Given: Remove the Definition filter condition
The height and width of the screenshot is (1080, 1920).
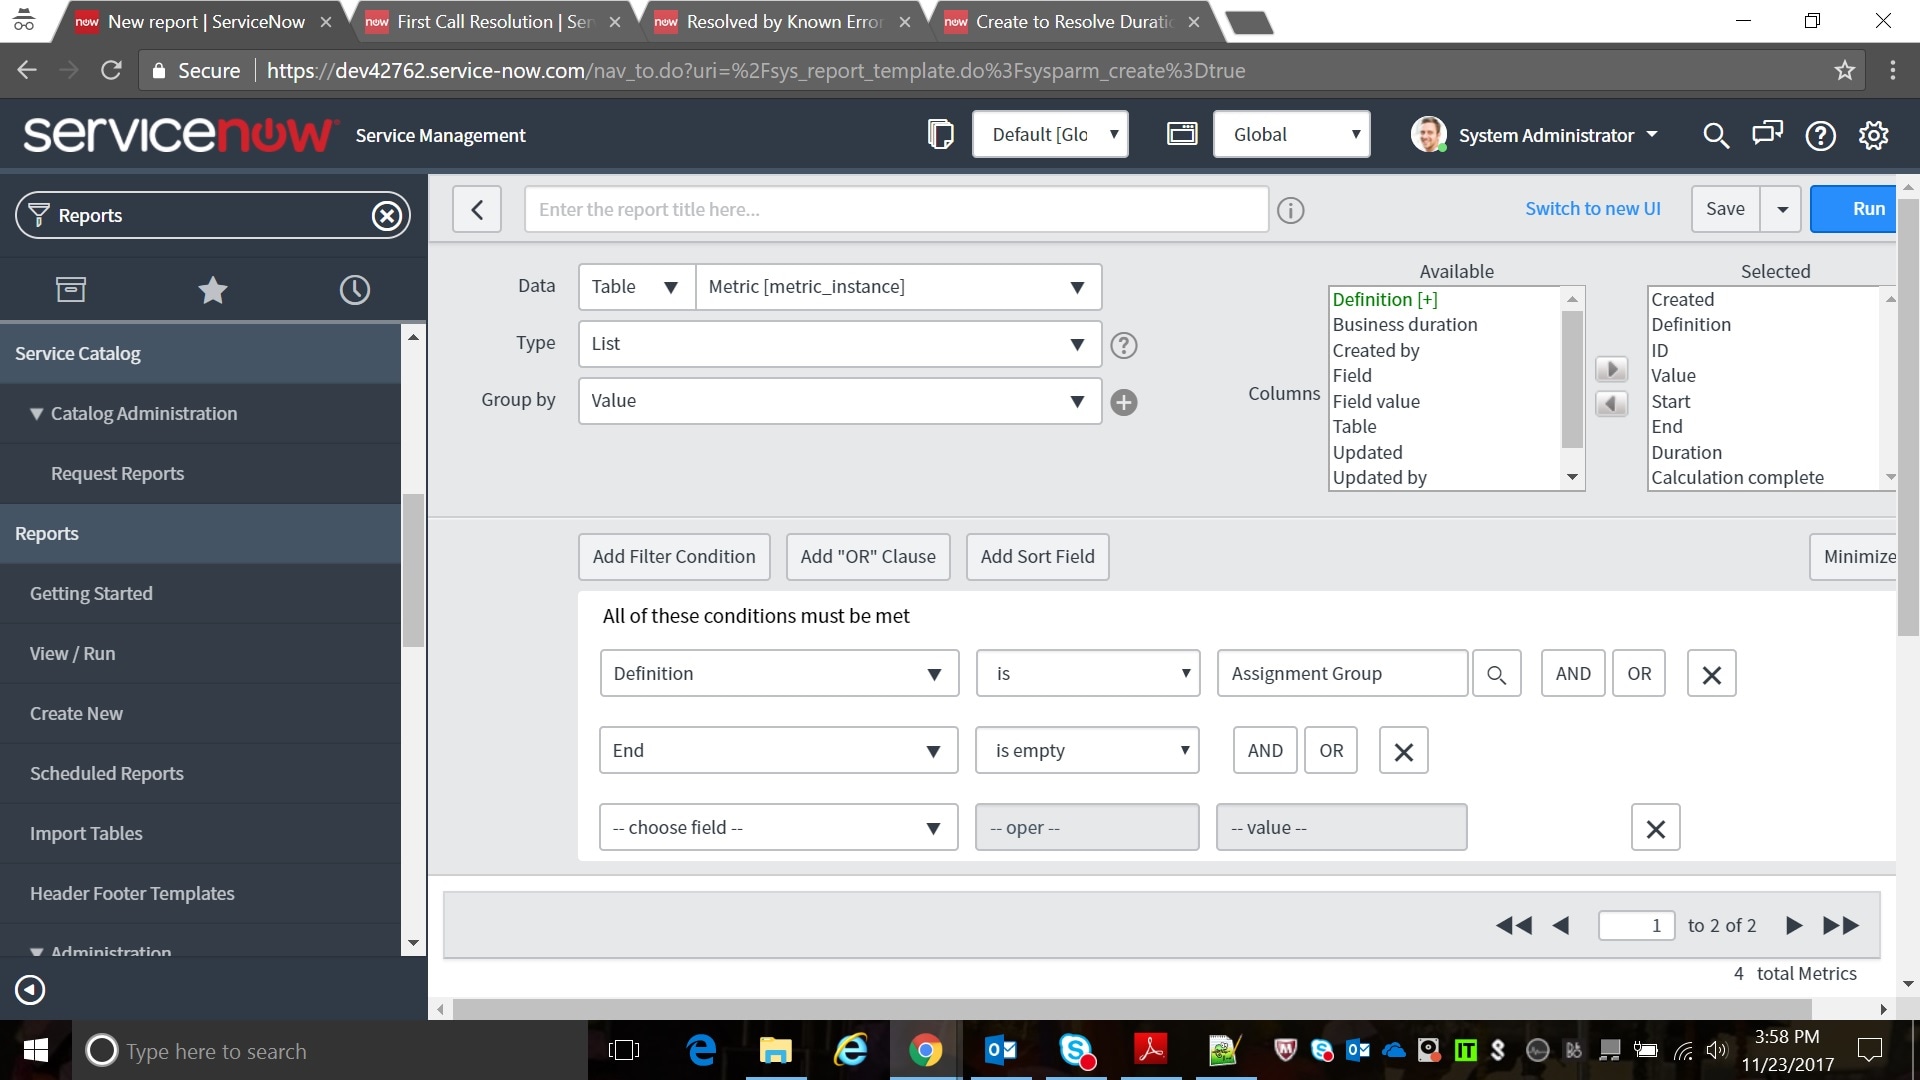Looking at the screenshot, I should pos(1711,674).
